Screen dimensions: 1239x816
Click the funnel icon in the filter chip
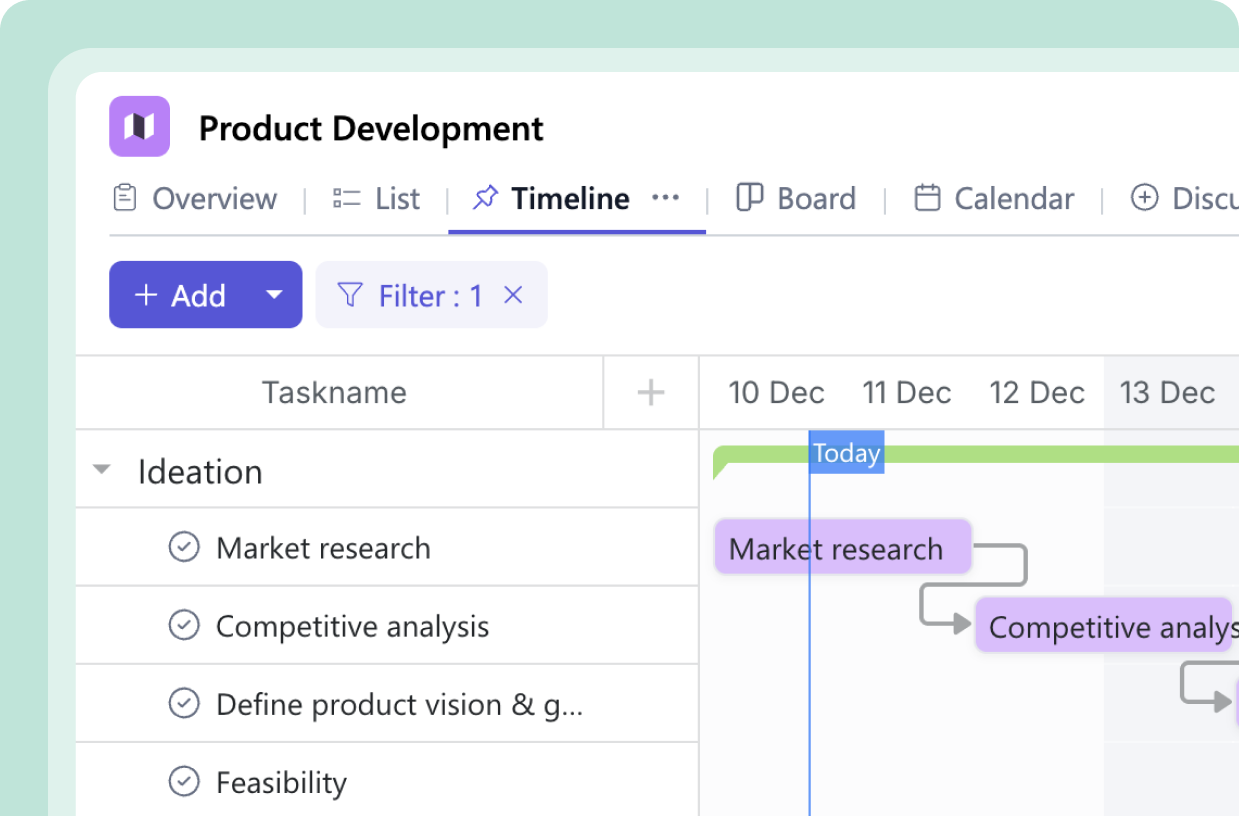pos(349,294)
